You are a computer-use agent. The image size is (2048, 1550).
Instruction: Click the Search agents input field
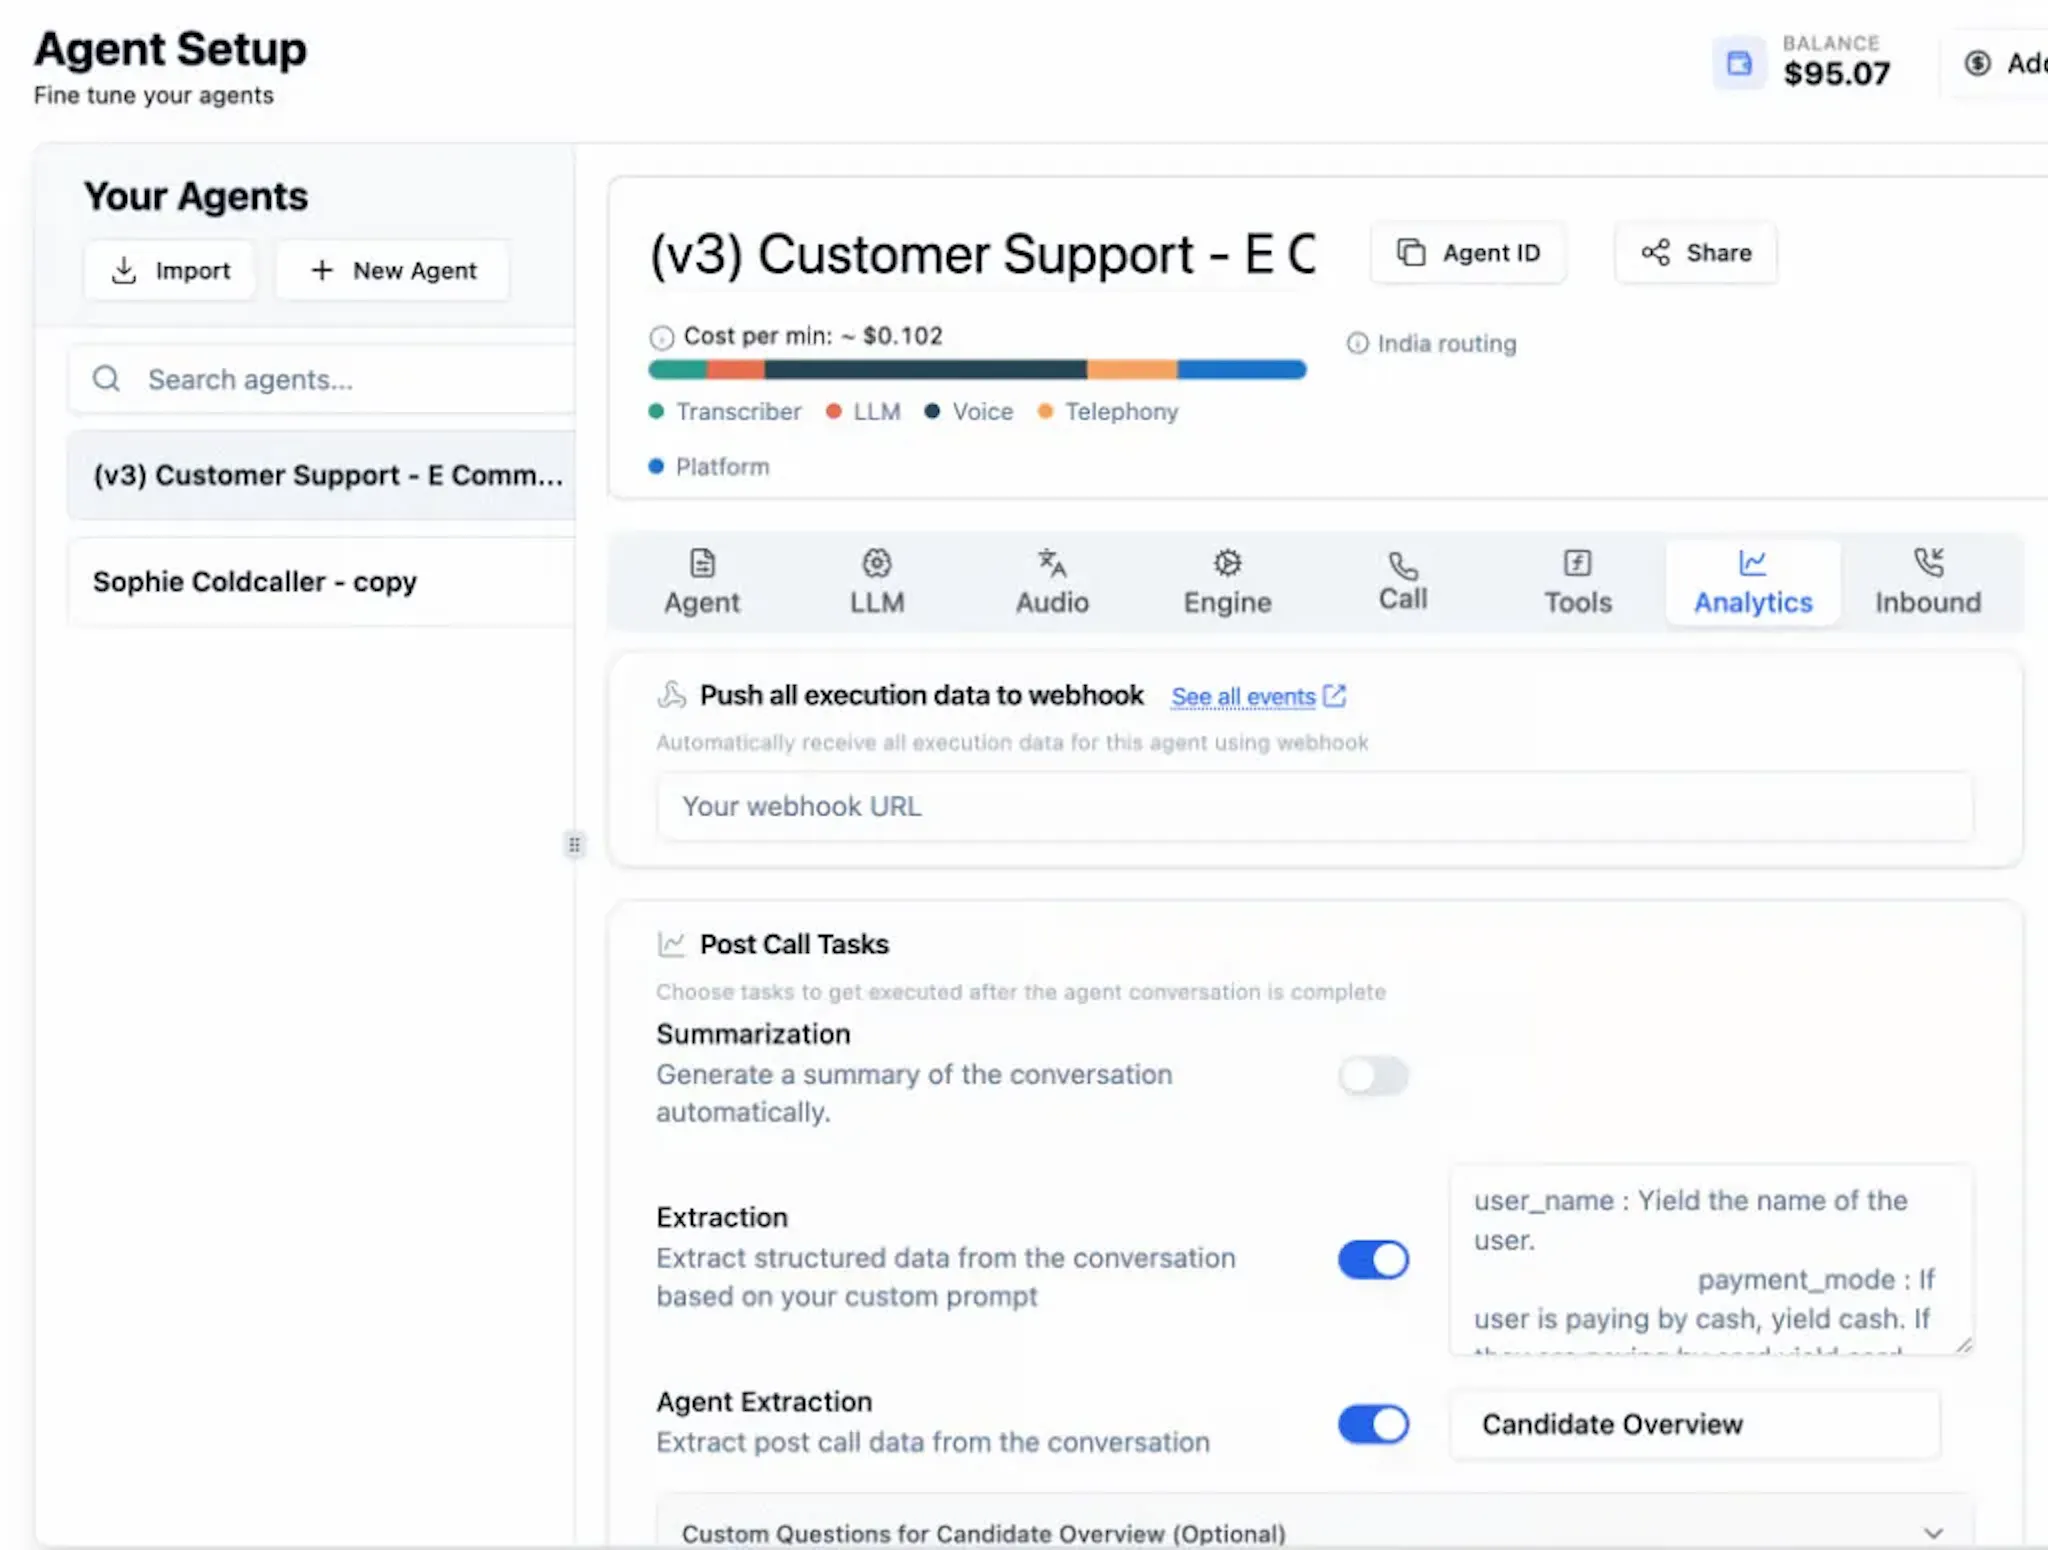coord(322,379)
